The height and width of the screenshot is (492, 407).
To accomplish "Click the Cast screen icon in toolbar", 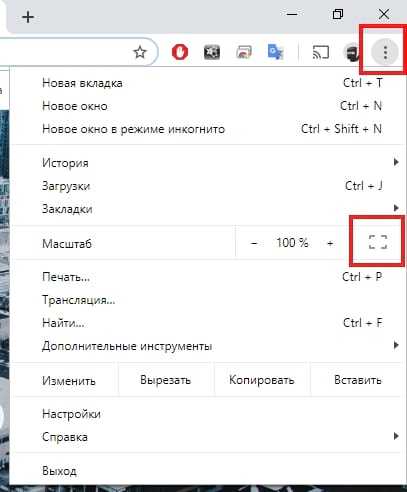I will [x=321, y=52].
